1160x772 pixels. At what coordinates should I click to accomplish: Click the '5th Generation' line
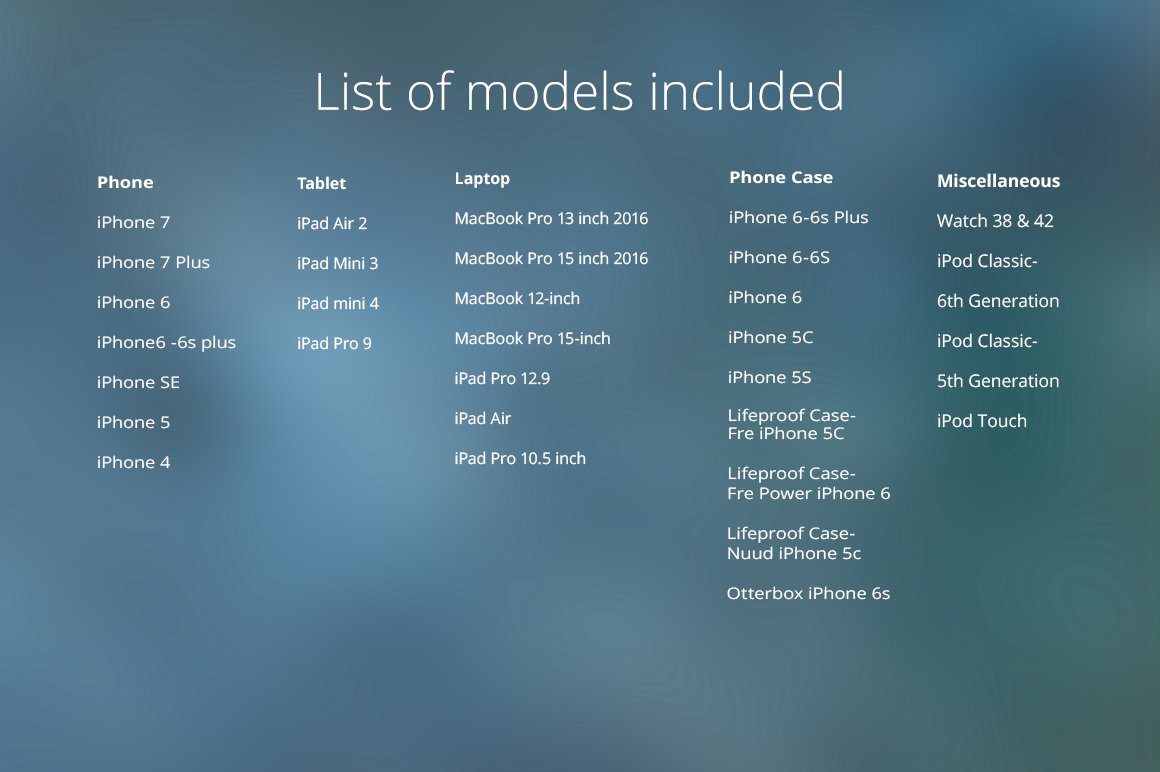point(998,381)
